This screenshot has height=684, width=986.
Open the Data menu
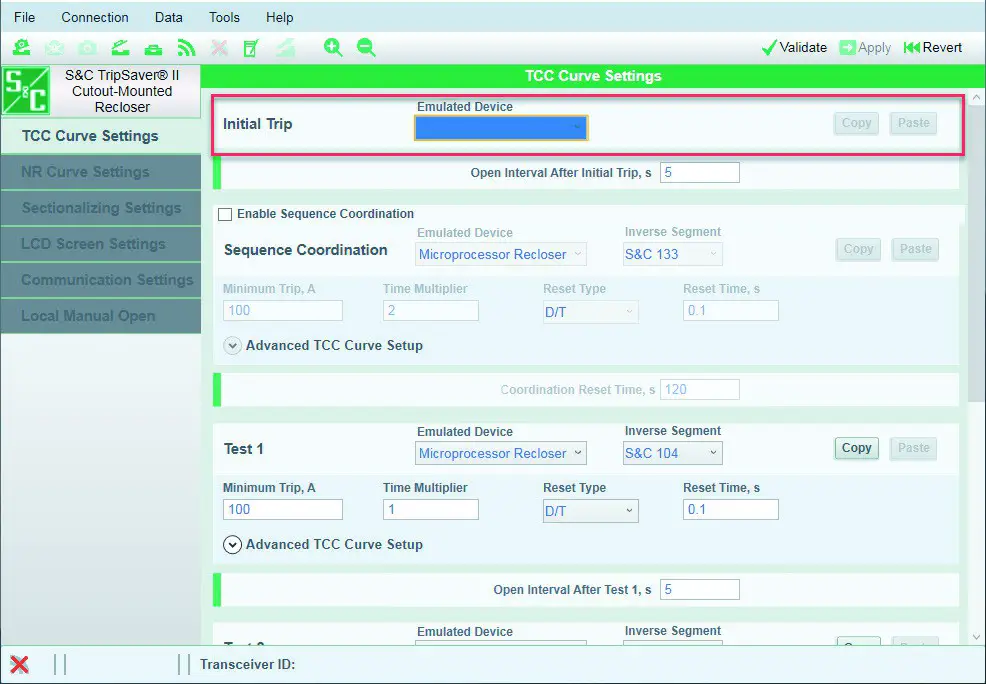(x=169, y=17)
